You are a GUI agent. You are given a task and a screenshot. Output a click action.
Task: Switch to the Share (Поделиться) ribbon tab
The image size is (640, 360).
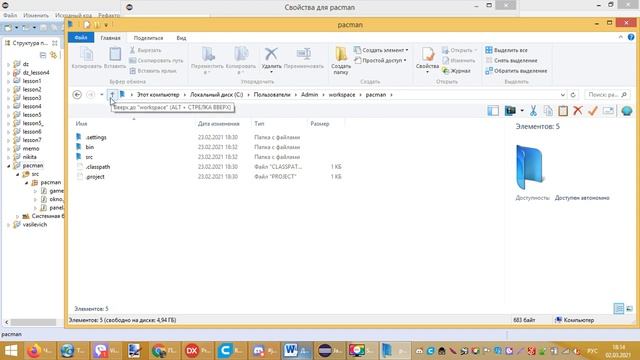(148, 38)
